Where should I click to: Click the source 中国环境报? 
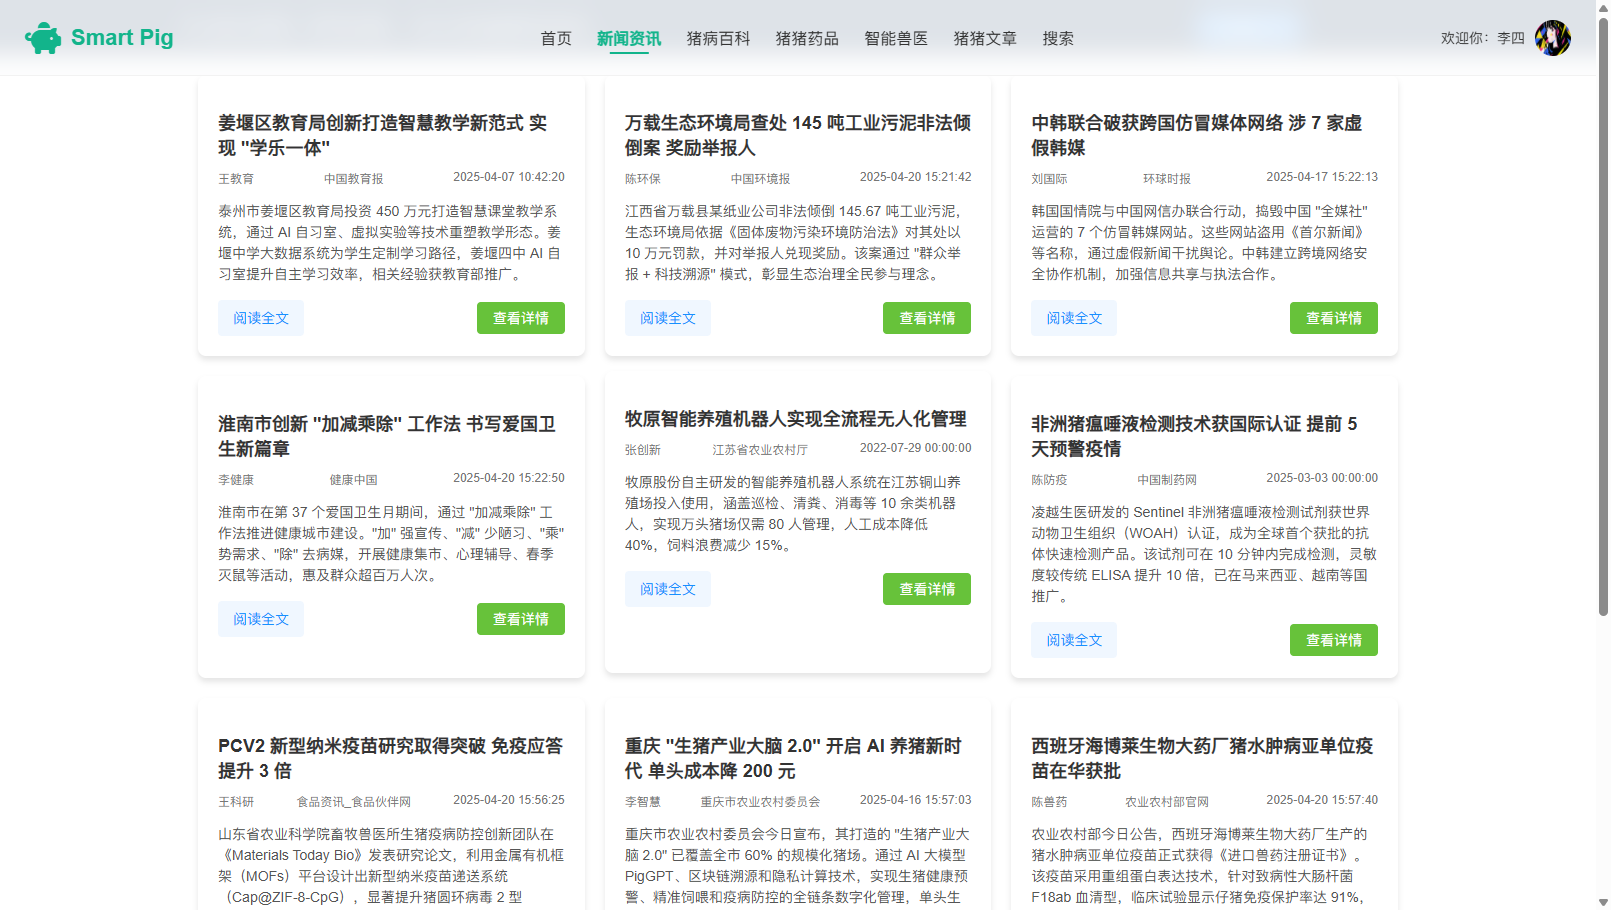click(760, 179)
